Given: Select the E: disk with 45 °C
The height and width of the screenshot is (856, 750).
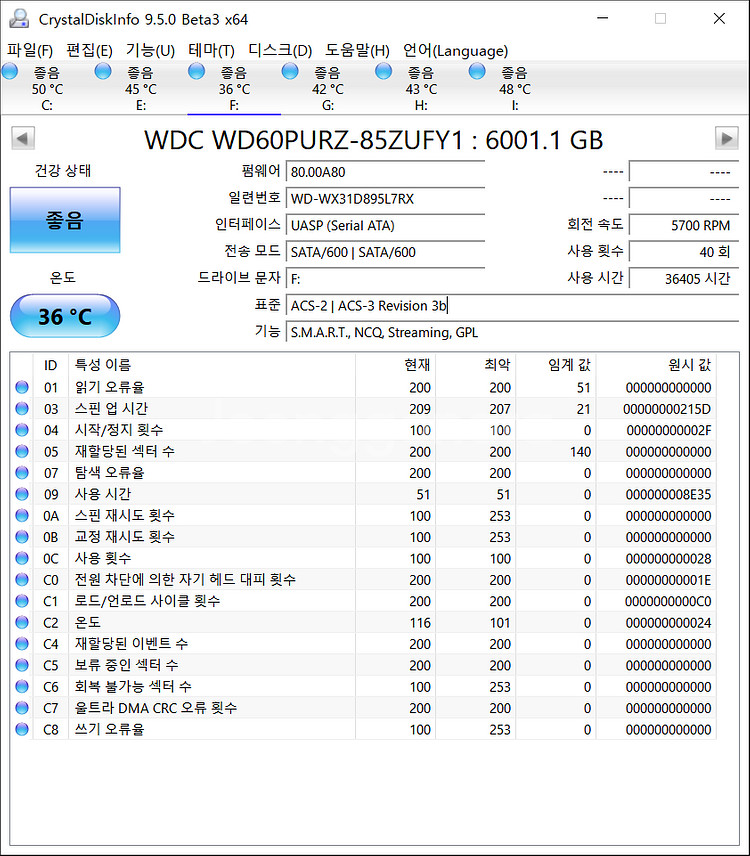Looking at the screenshot, I should pyautogui.click(x=141, y=88).
